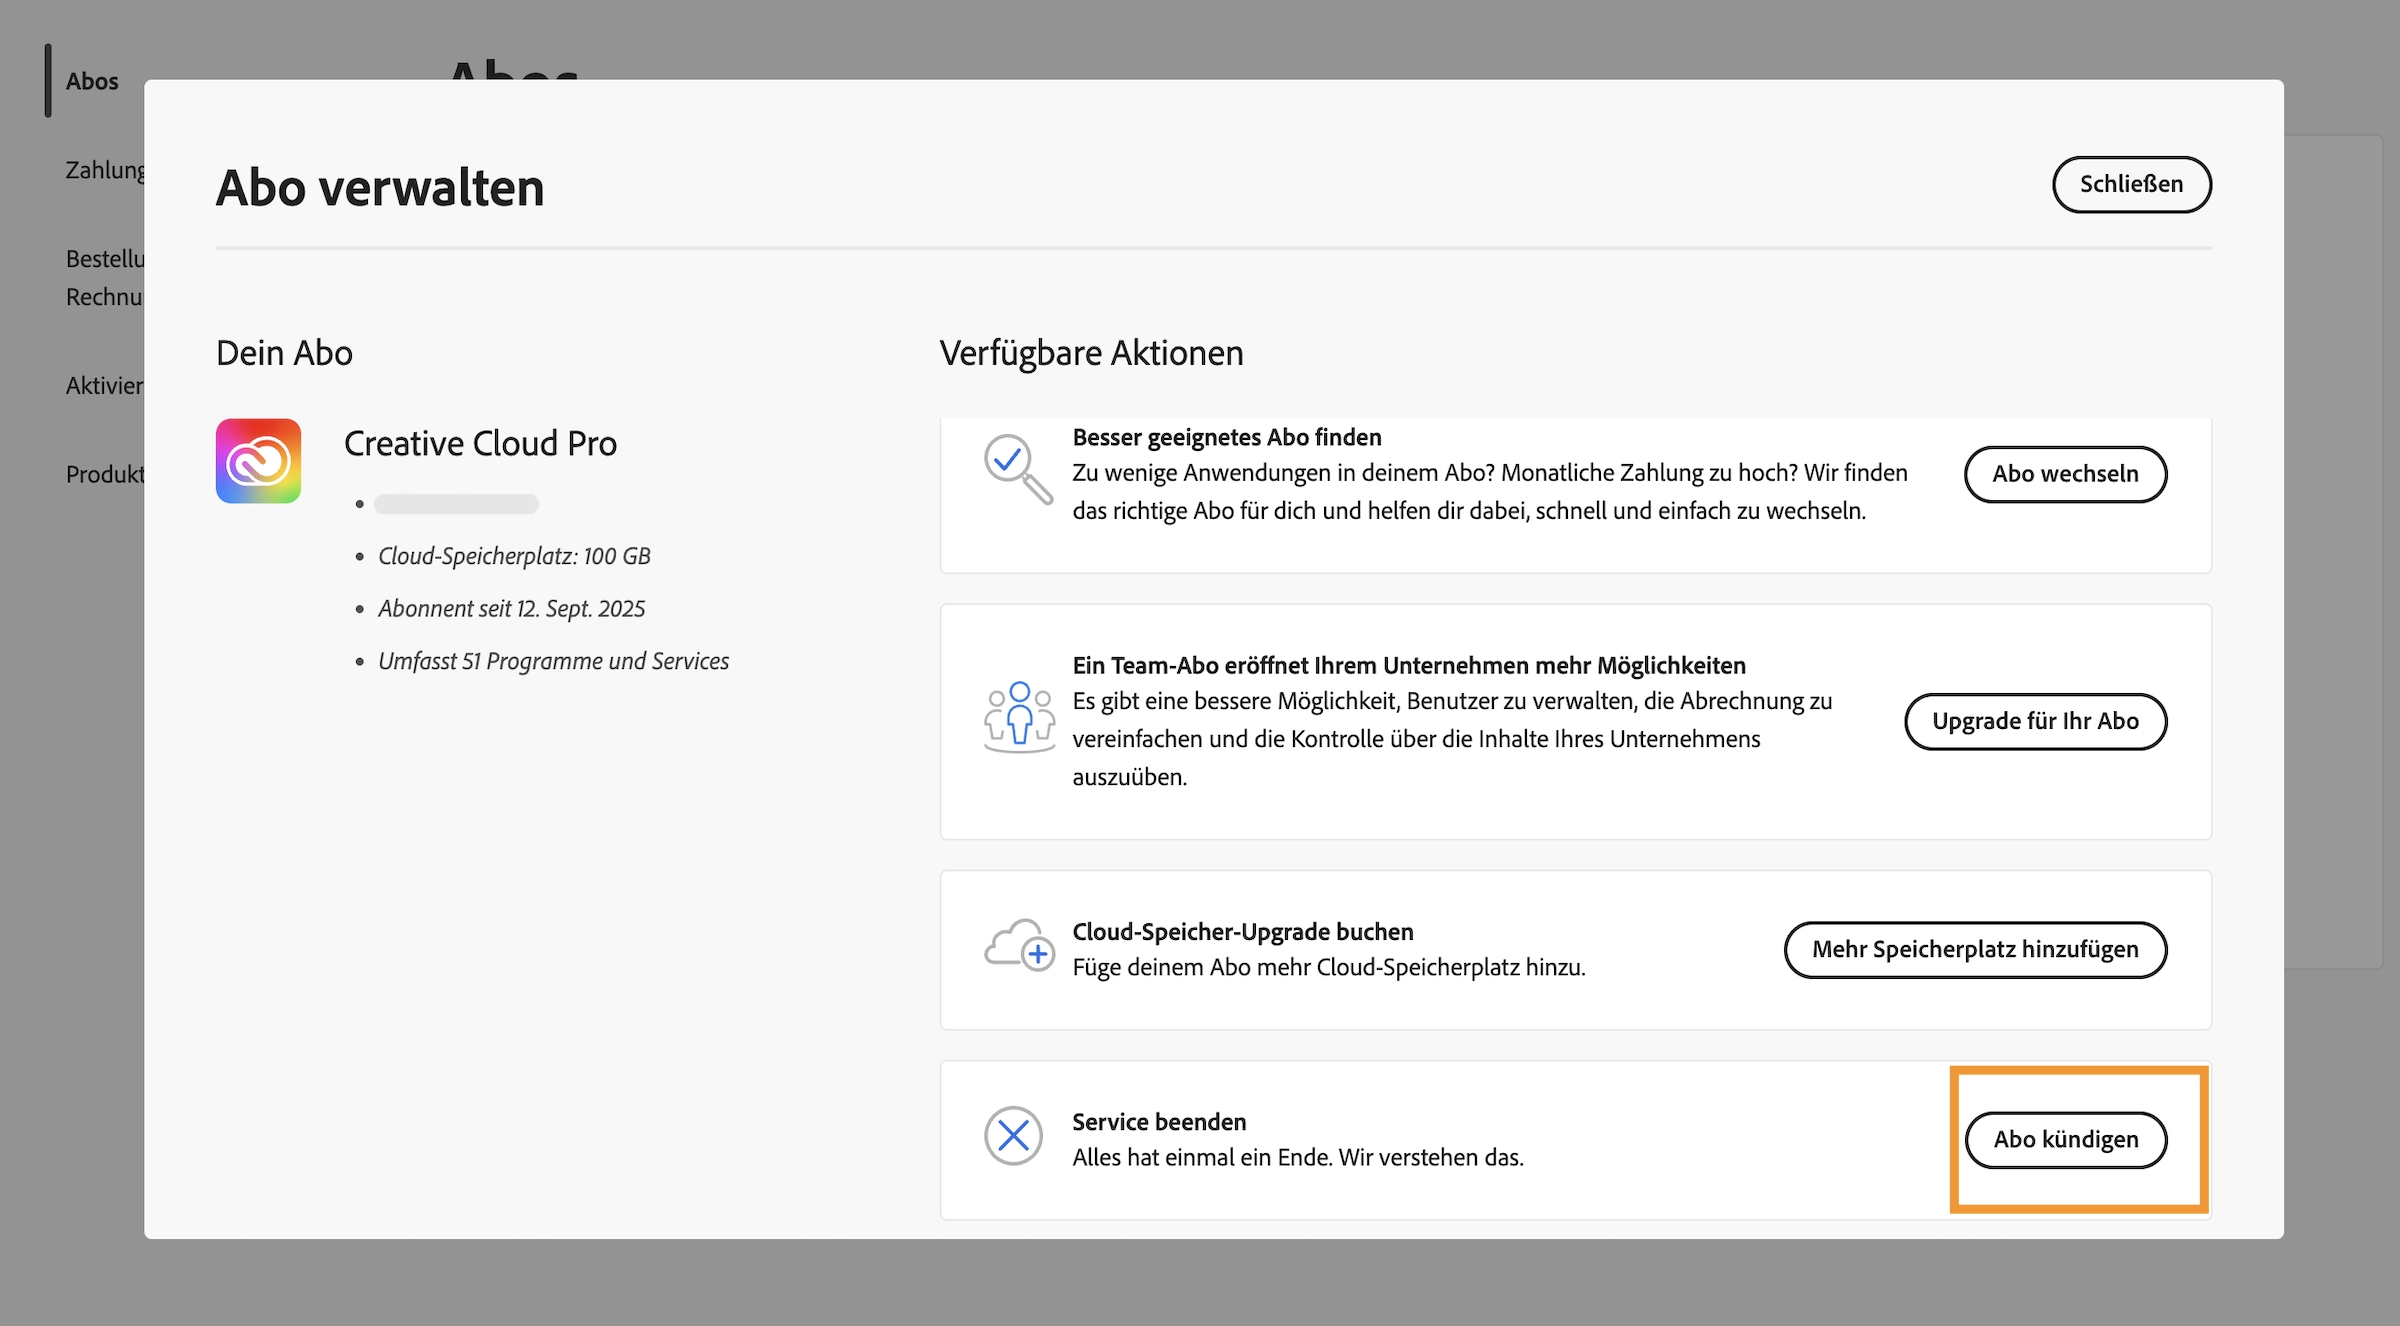
Task: Open the Abos sidebar item
Action: point(92,81)
